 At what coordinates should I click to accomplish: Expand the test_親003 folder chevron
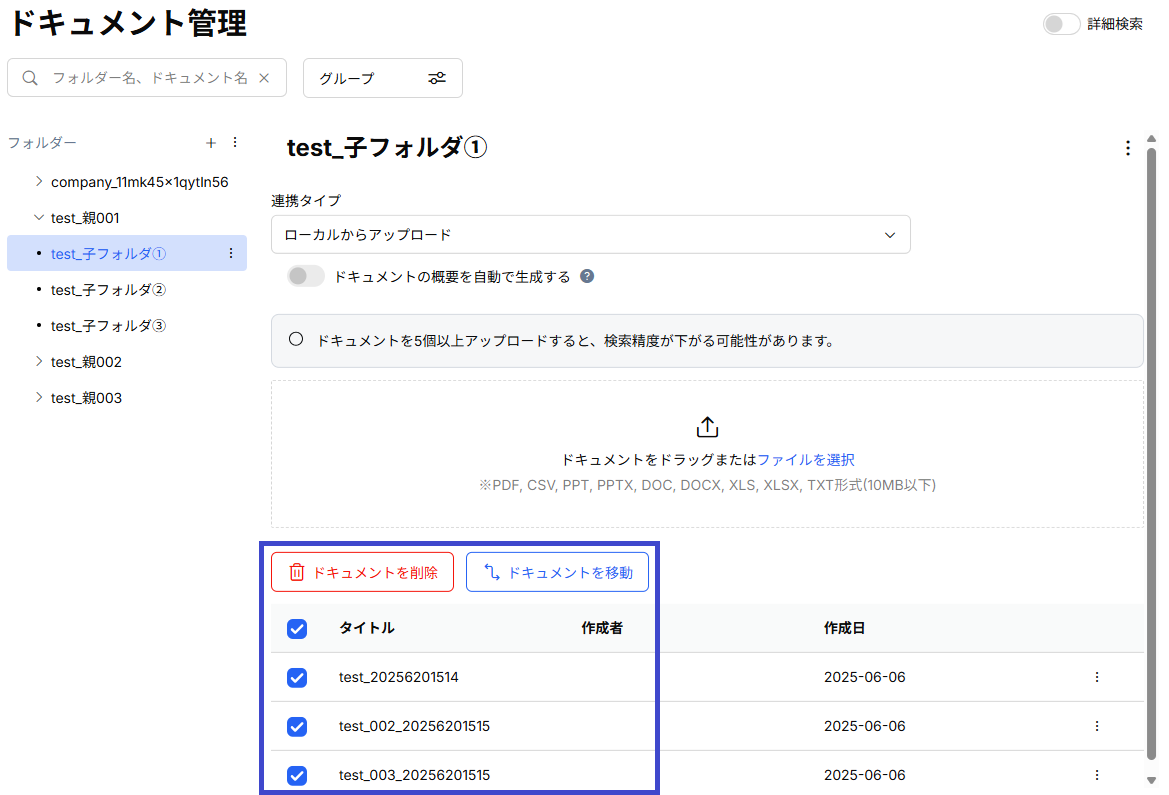coord(39,398)
